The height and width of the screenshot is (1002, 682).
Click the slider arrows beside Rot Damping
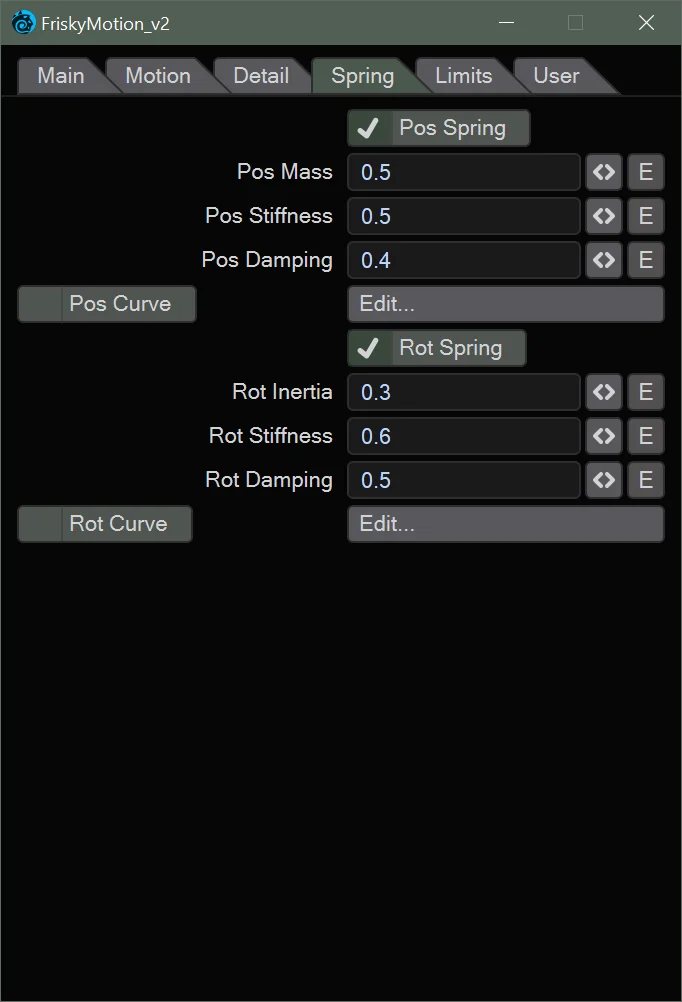coord(604,480)
